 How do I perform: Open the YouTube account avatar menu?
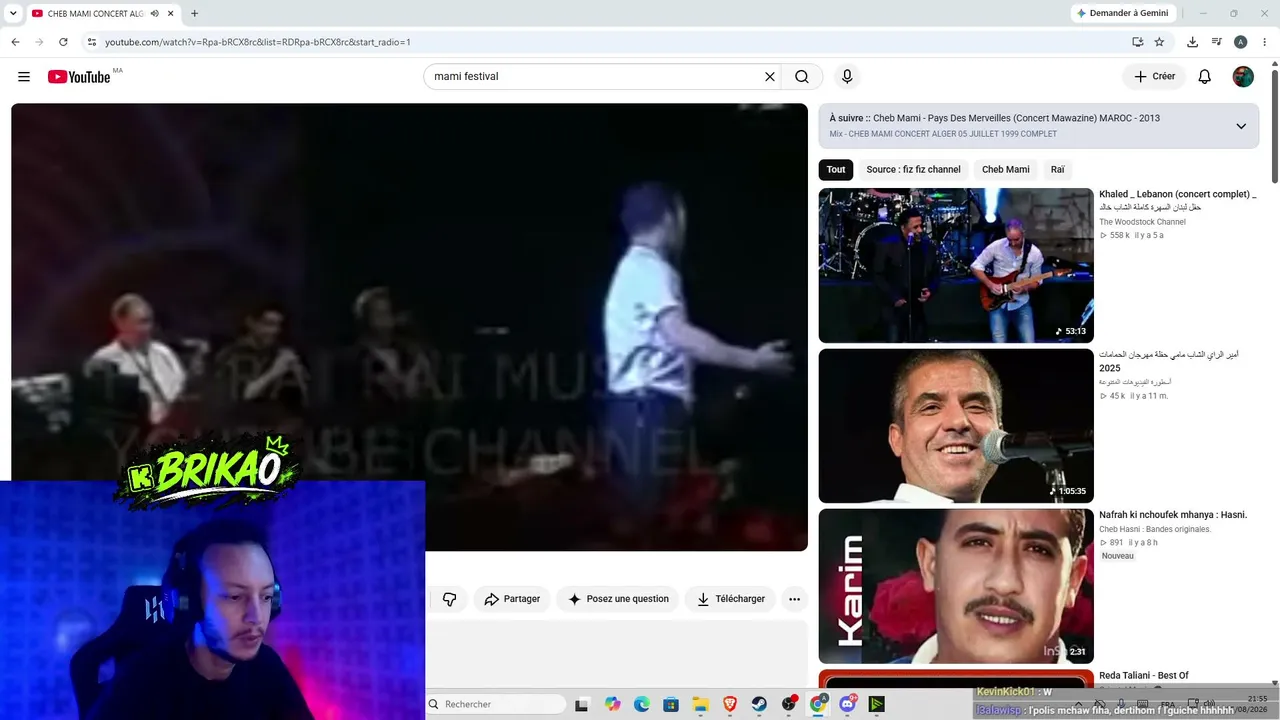click(x=1243, y=77)
